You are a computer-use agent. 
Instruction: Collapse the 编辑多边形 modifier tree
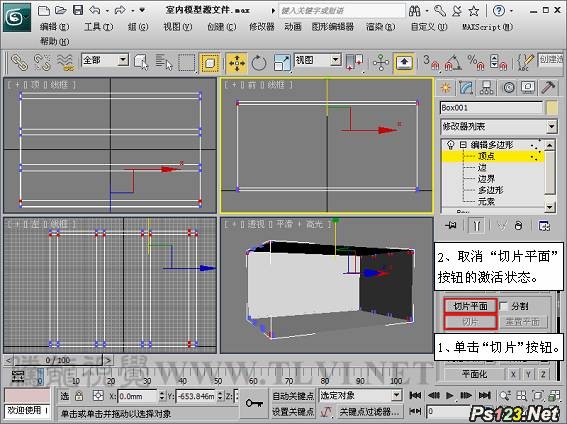point(463,145)
